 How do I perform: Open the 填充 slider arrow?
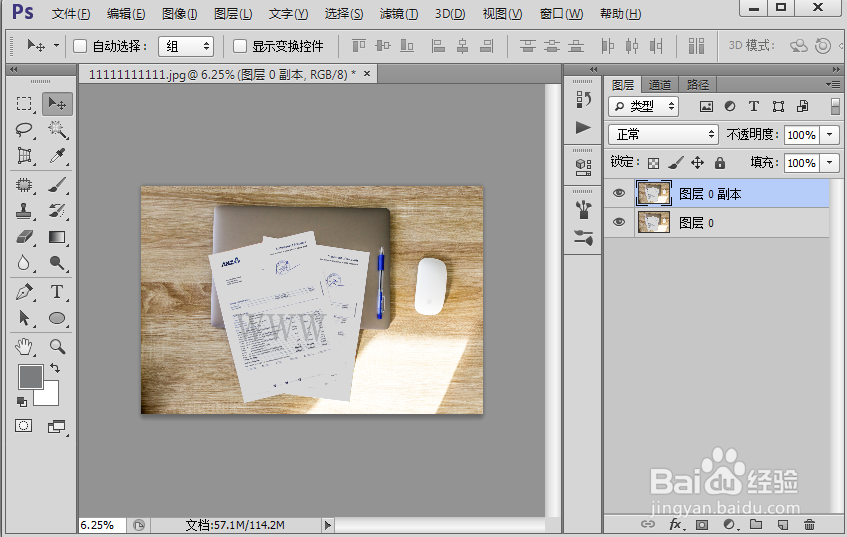click(830, 163)
